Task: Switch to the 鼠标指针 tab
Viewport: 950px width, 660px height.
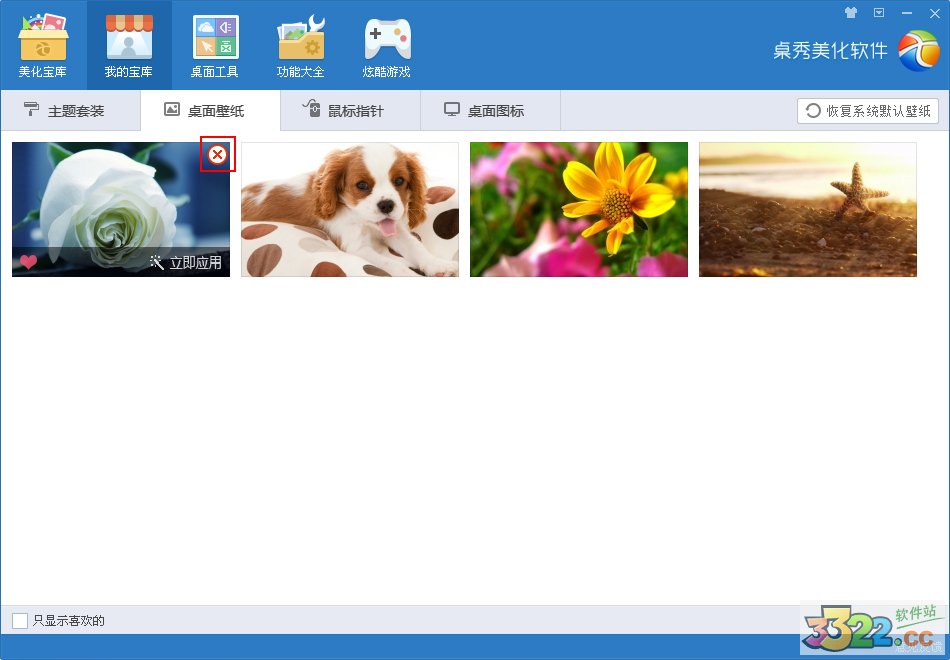Action: (x=350, y=111)
